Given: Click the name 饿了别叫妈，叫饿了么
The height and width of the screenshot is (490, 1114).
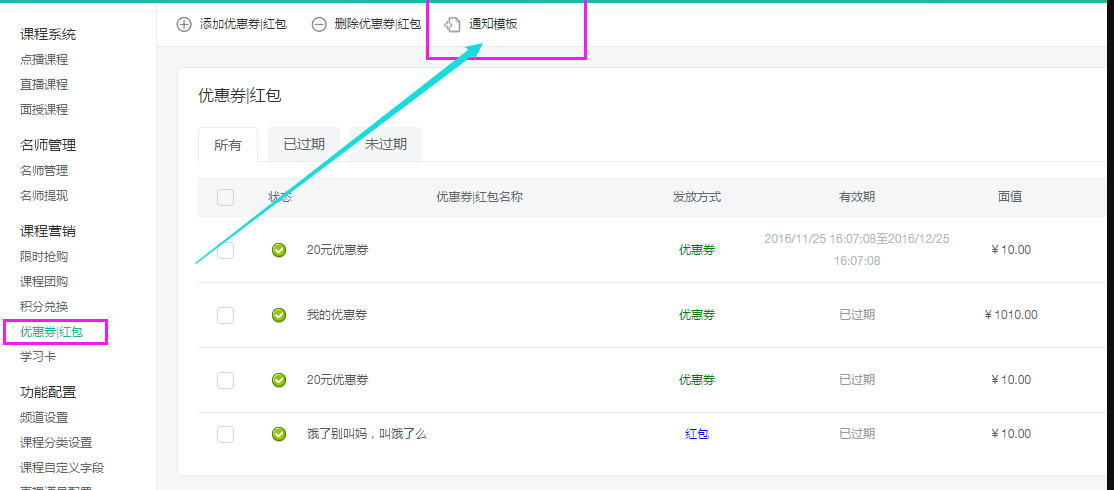Looking at the screenshot, I should (367, 433).
